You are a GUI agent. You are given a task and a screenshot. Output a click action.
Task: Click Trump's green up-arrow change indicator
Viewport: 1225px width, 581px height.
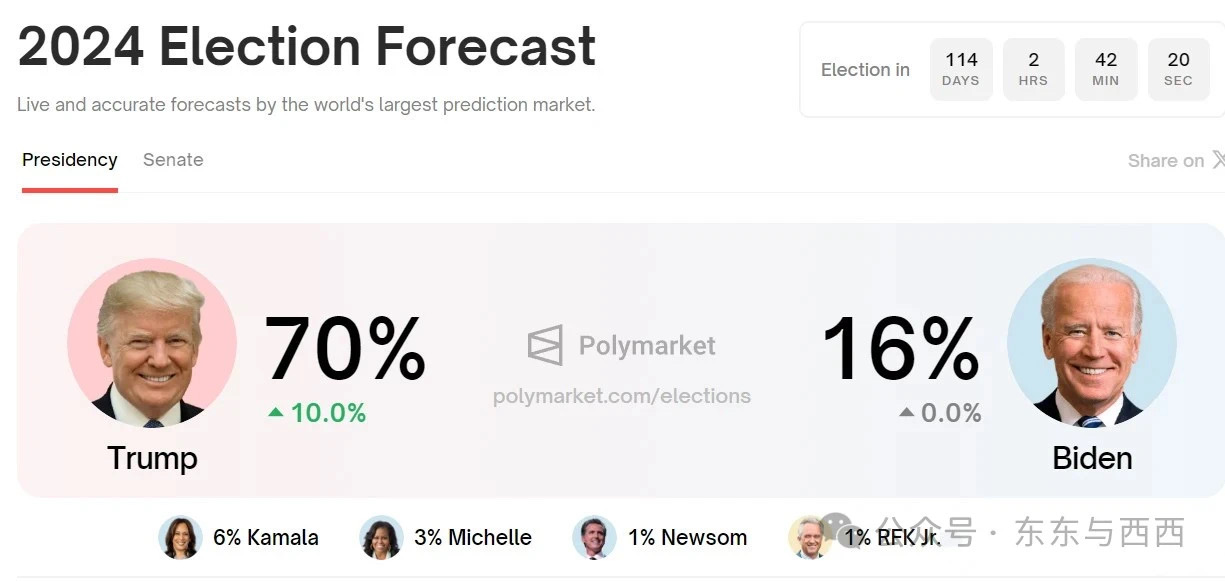275,412
